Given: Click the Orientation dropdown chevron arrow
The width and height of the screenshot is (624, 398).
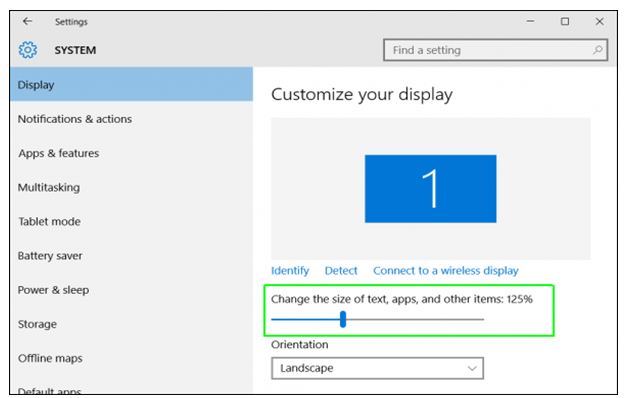Looking at the screenshot, I should pyautogui.click(x=472, y=368).
